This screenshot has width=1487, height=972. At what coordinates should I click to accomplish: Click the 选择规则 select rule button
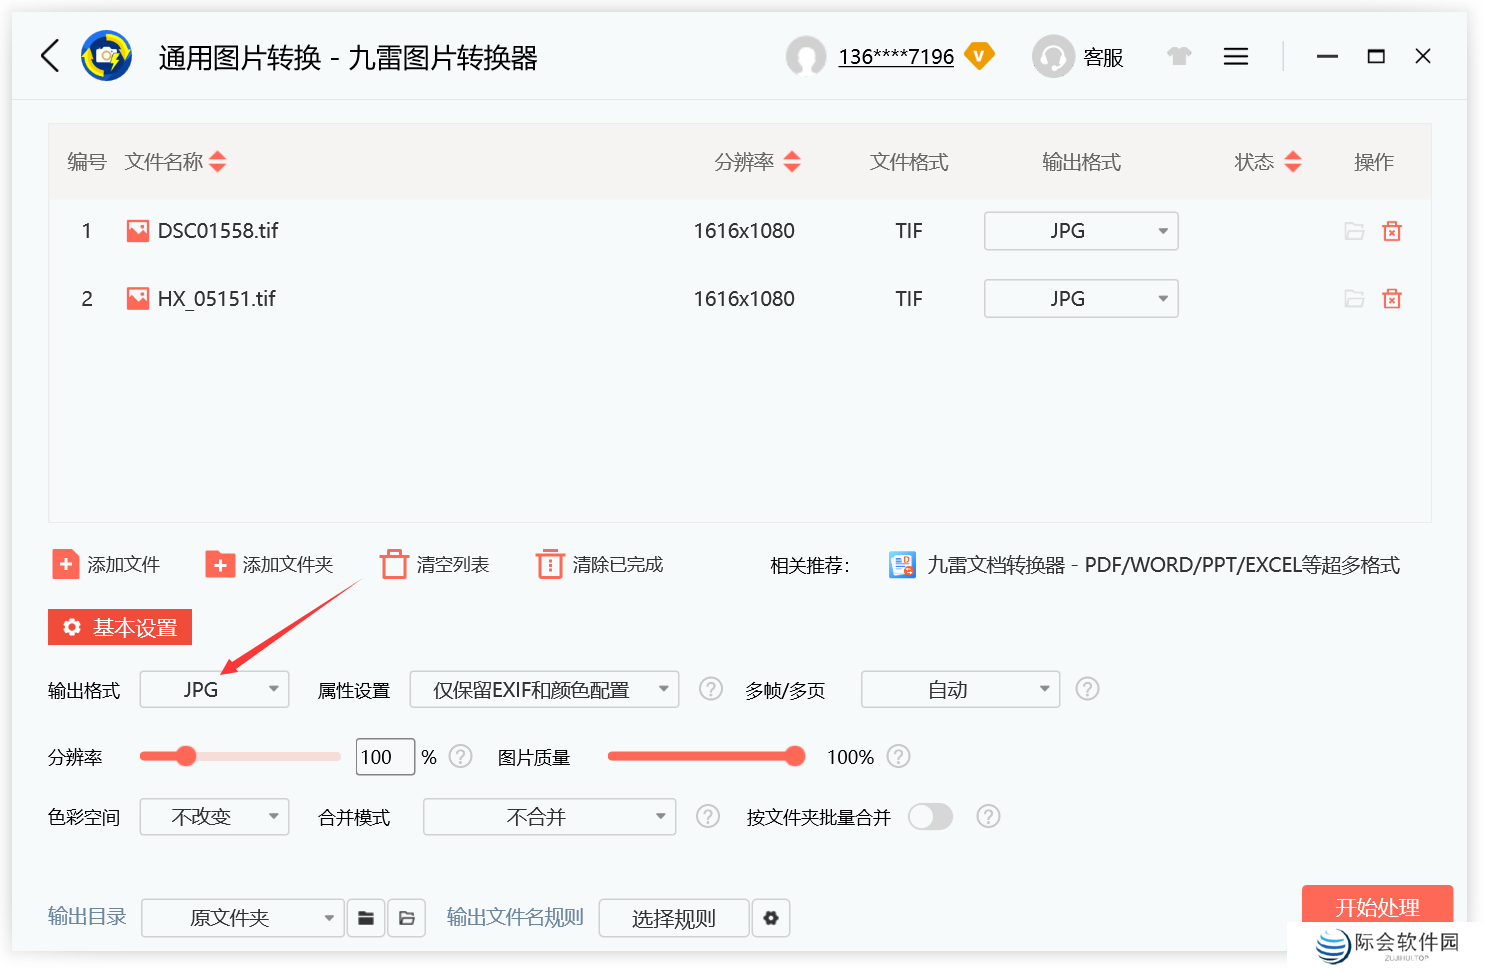click(x=673, y=917)
